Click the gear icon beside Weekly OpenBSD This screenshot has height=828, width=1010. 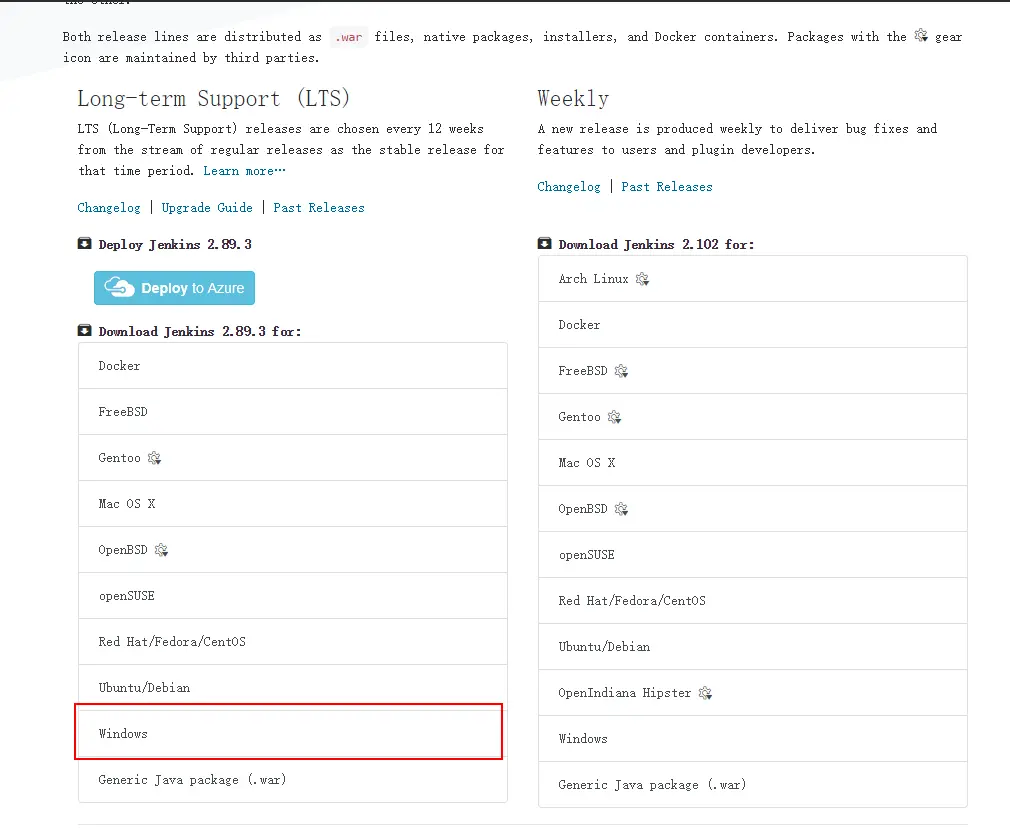[x=621, y=509]
